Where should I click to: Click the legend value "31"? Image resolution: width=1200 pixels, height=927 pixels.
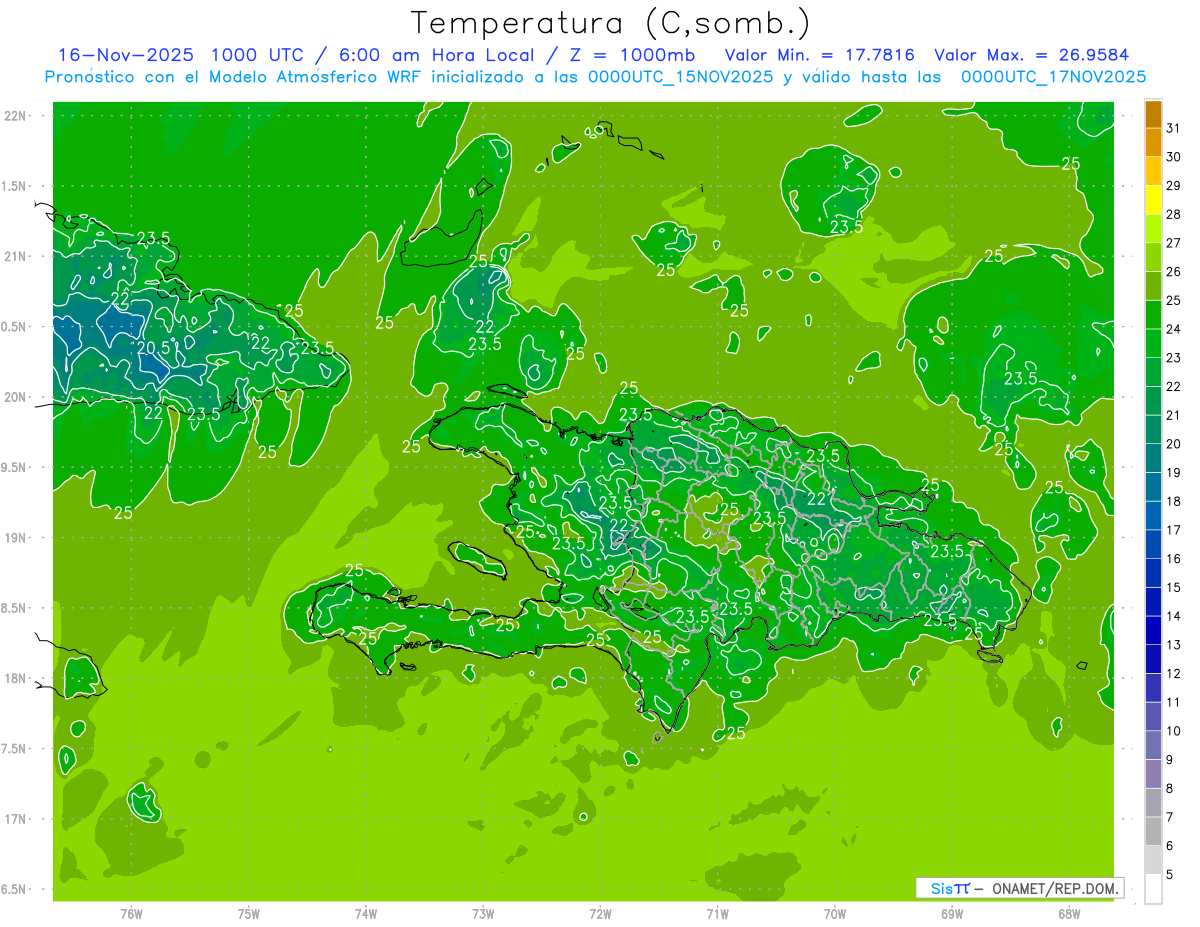coord(1174,128)
